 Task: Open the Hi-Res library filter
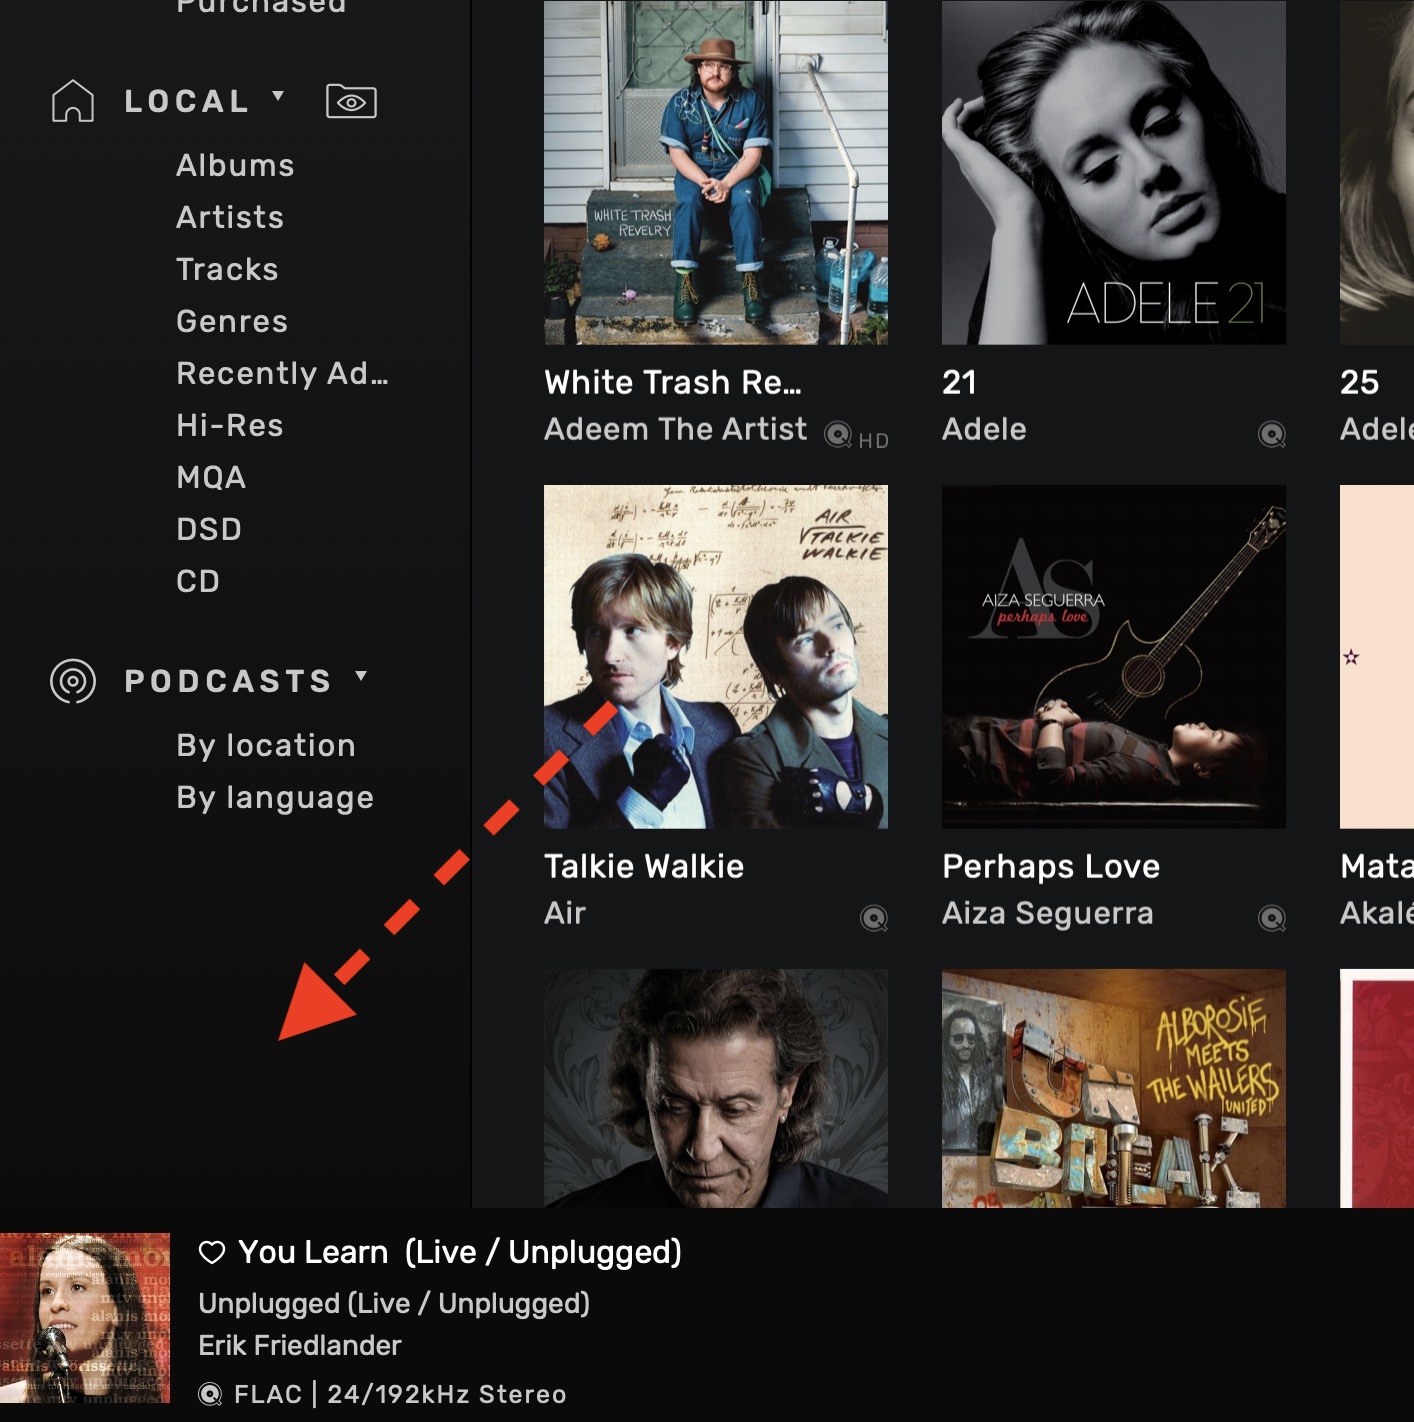click(230, 425)
